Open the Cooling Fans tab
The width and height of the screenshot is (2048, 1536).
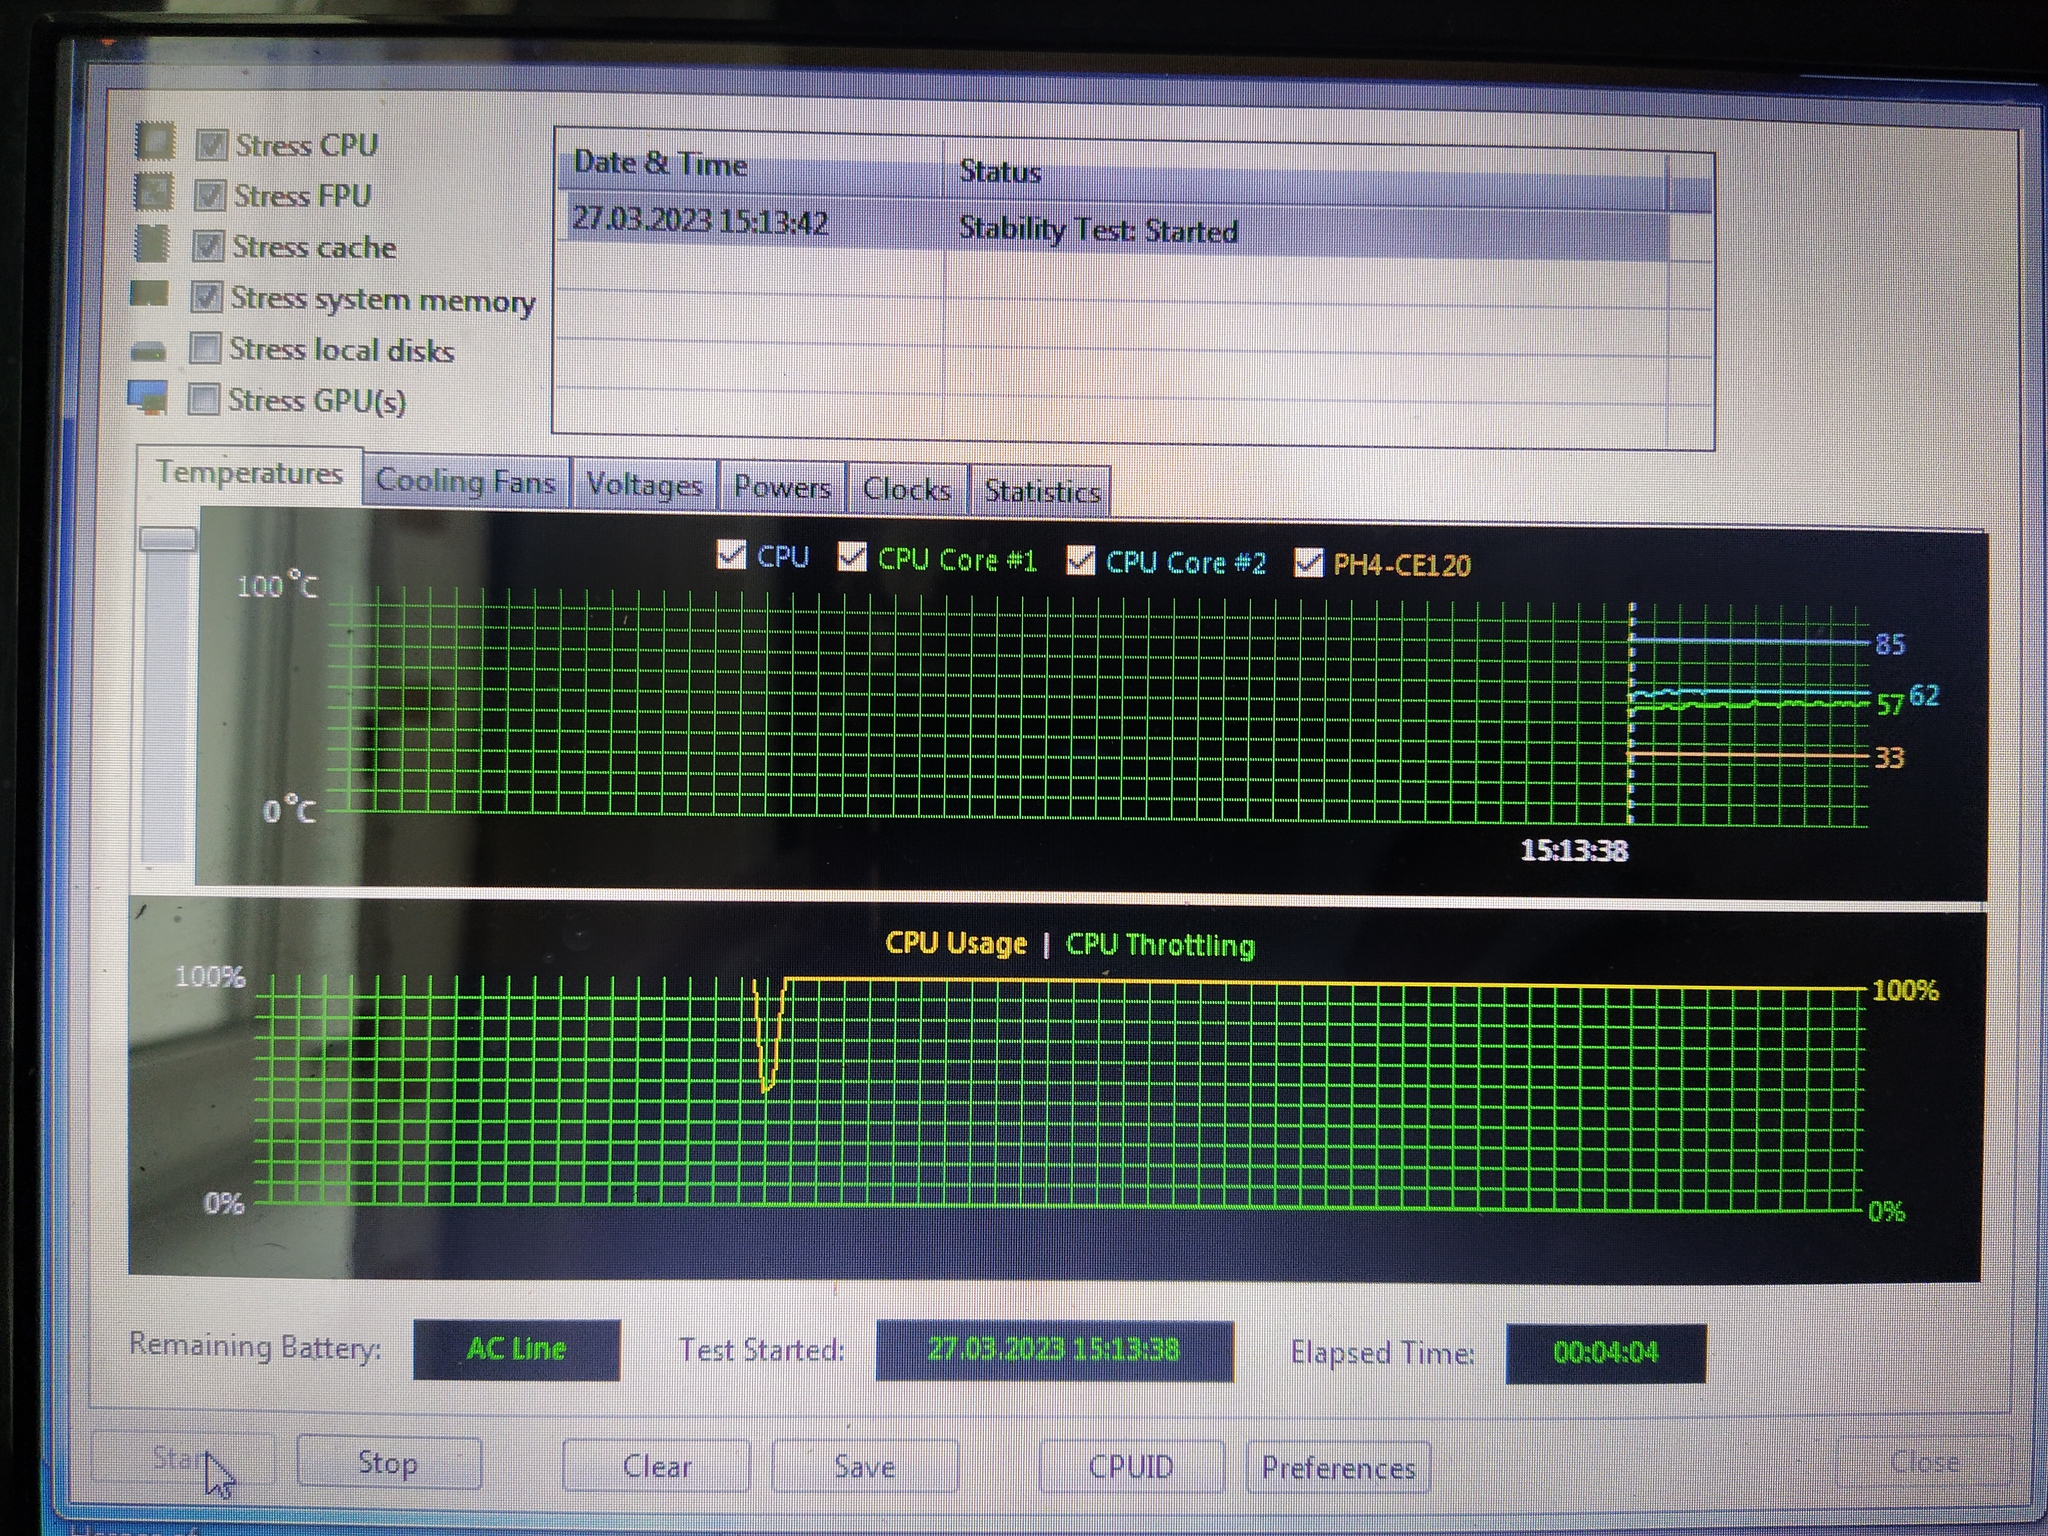click(466, 482)
